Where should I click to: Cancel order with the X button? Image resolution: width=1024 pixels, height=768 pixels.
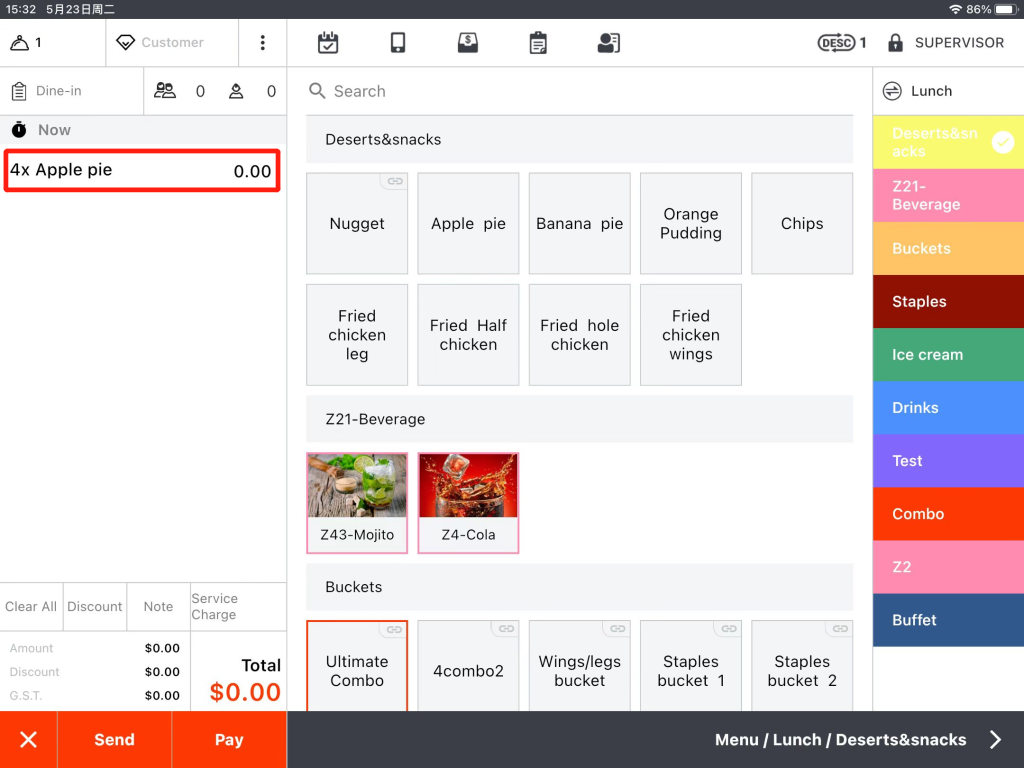coord(28,740)
